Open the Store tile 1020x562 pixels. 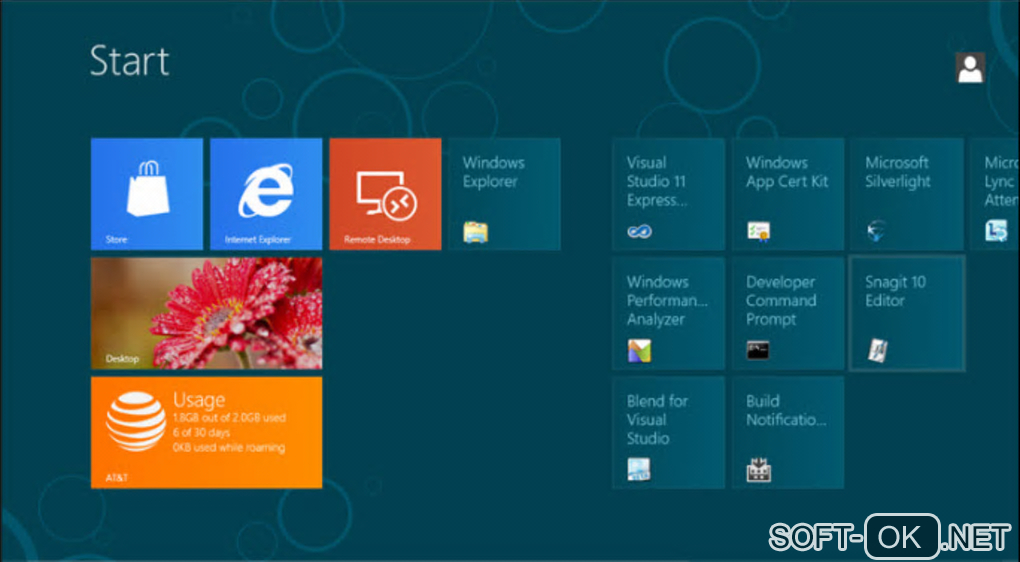(x=147, y=194)
